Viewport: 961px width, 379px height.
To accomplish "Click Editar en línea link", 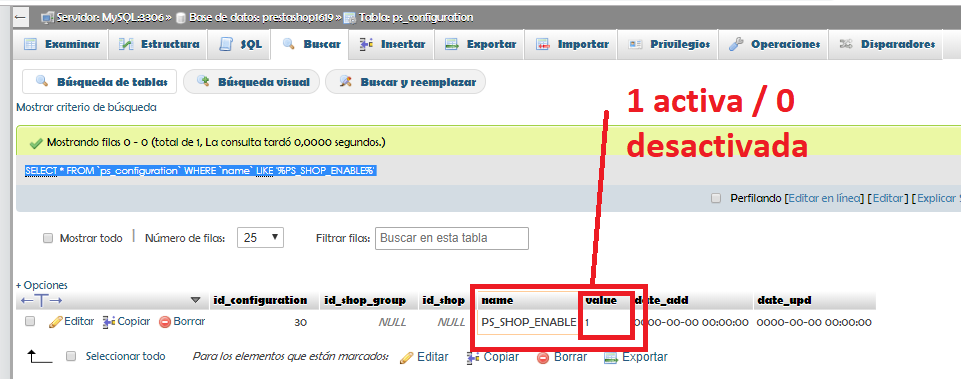I will [824, 199].
